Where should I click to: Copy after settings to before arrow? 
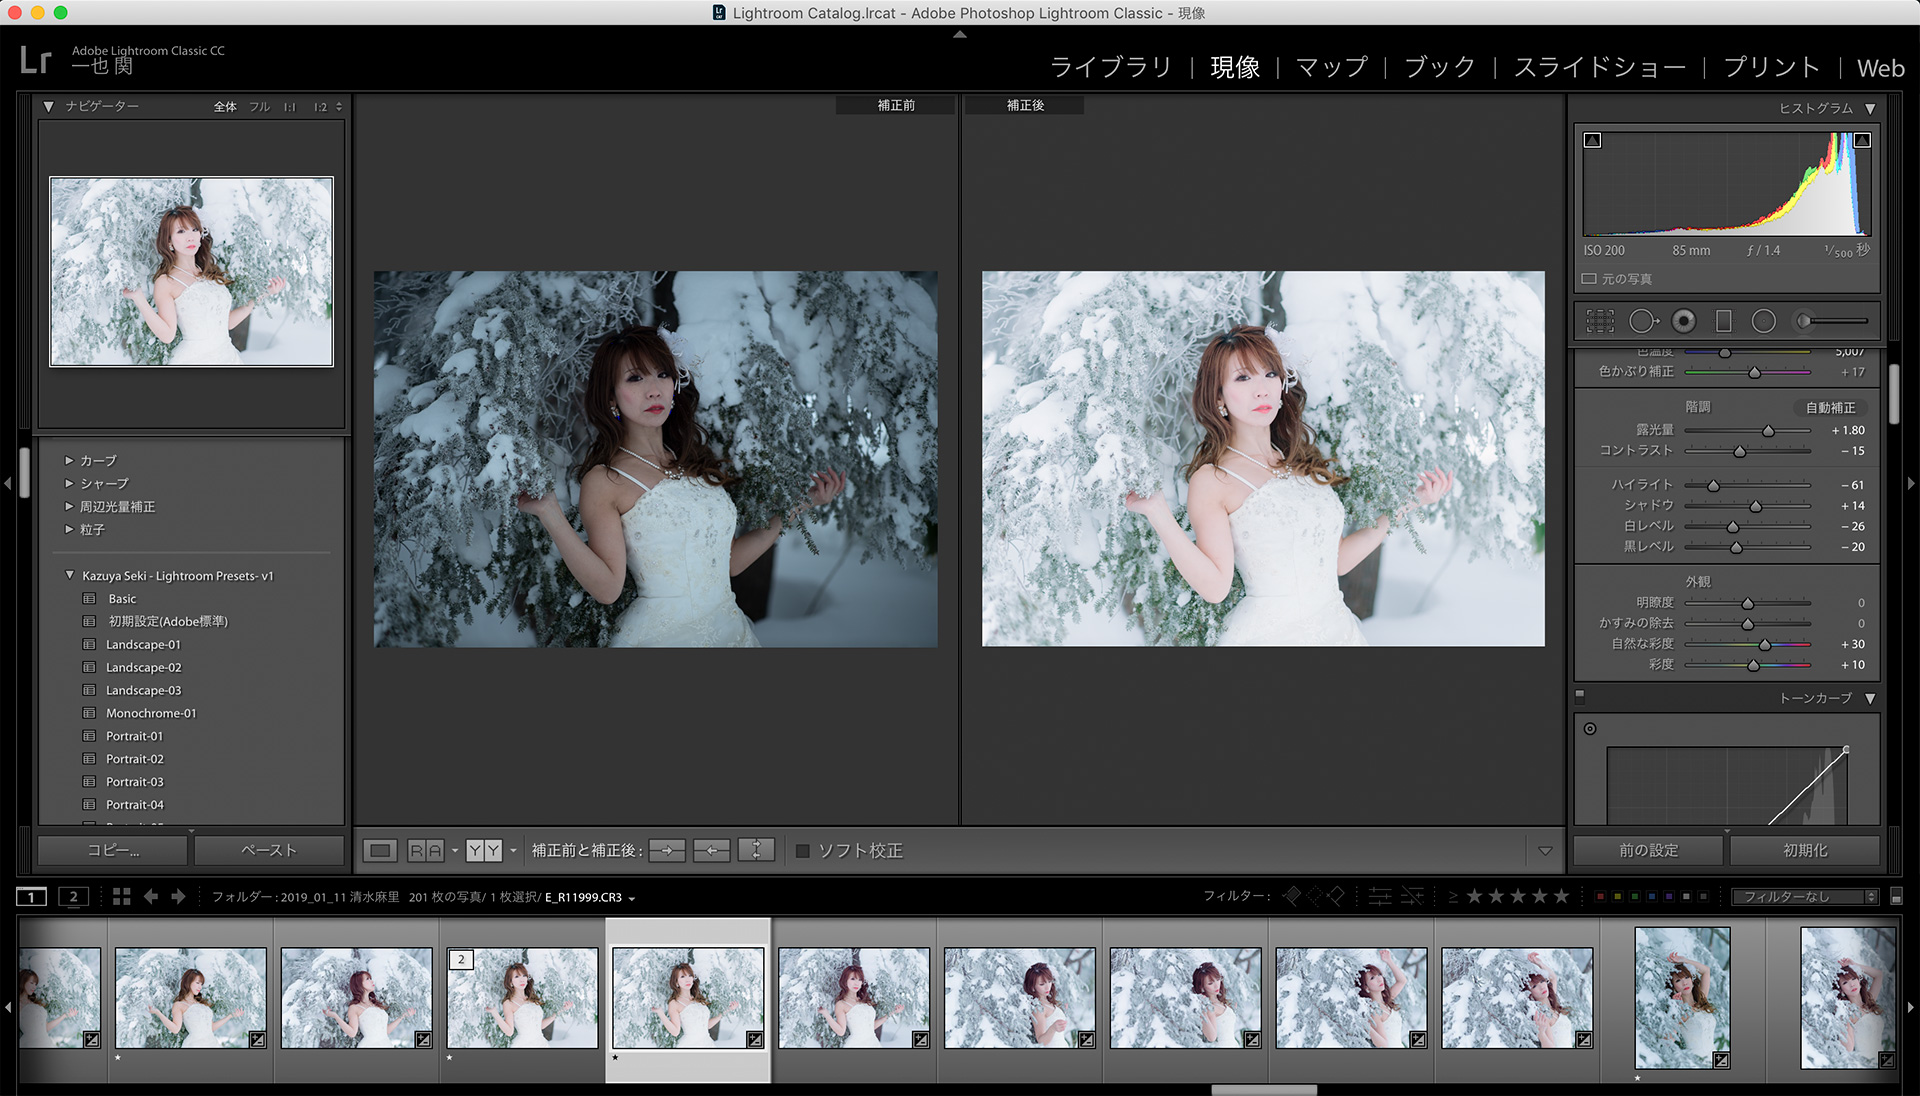click(x=712, y=851)
